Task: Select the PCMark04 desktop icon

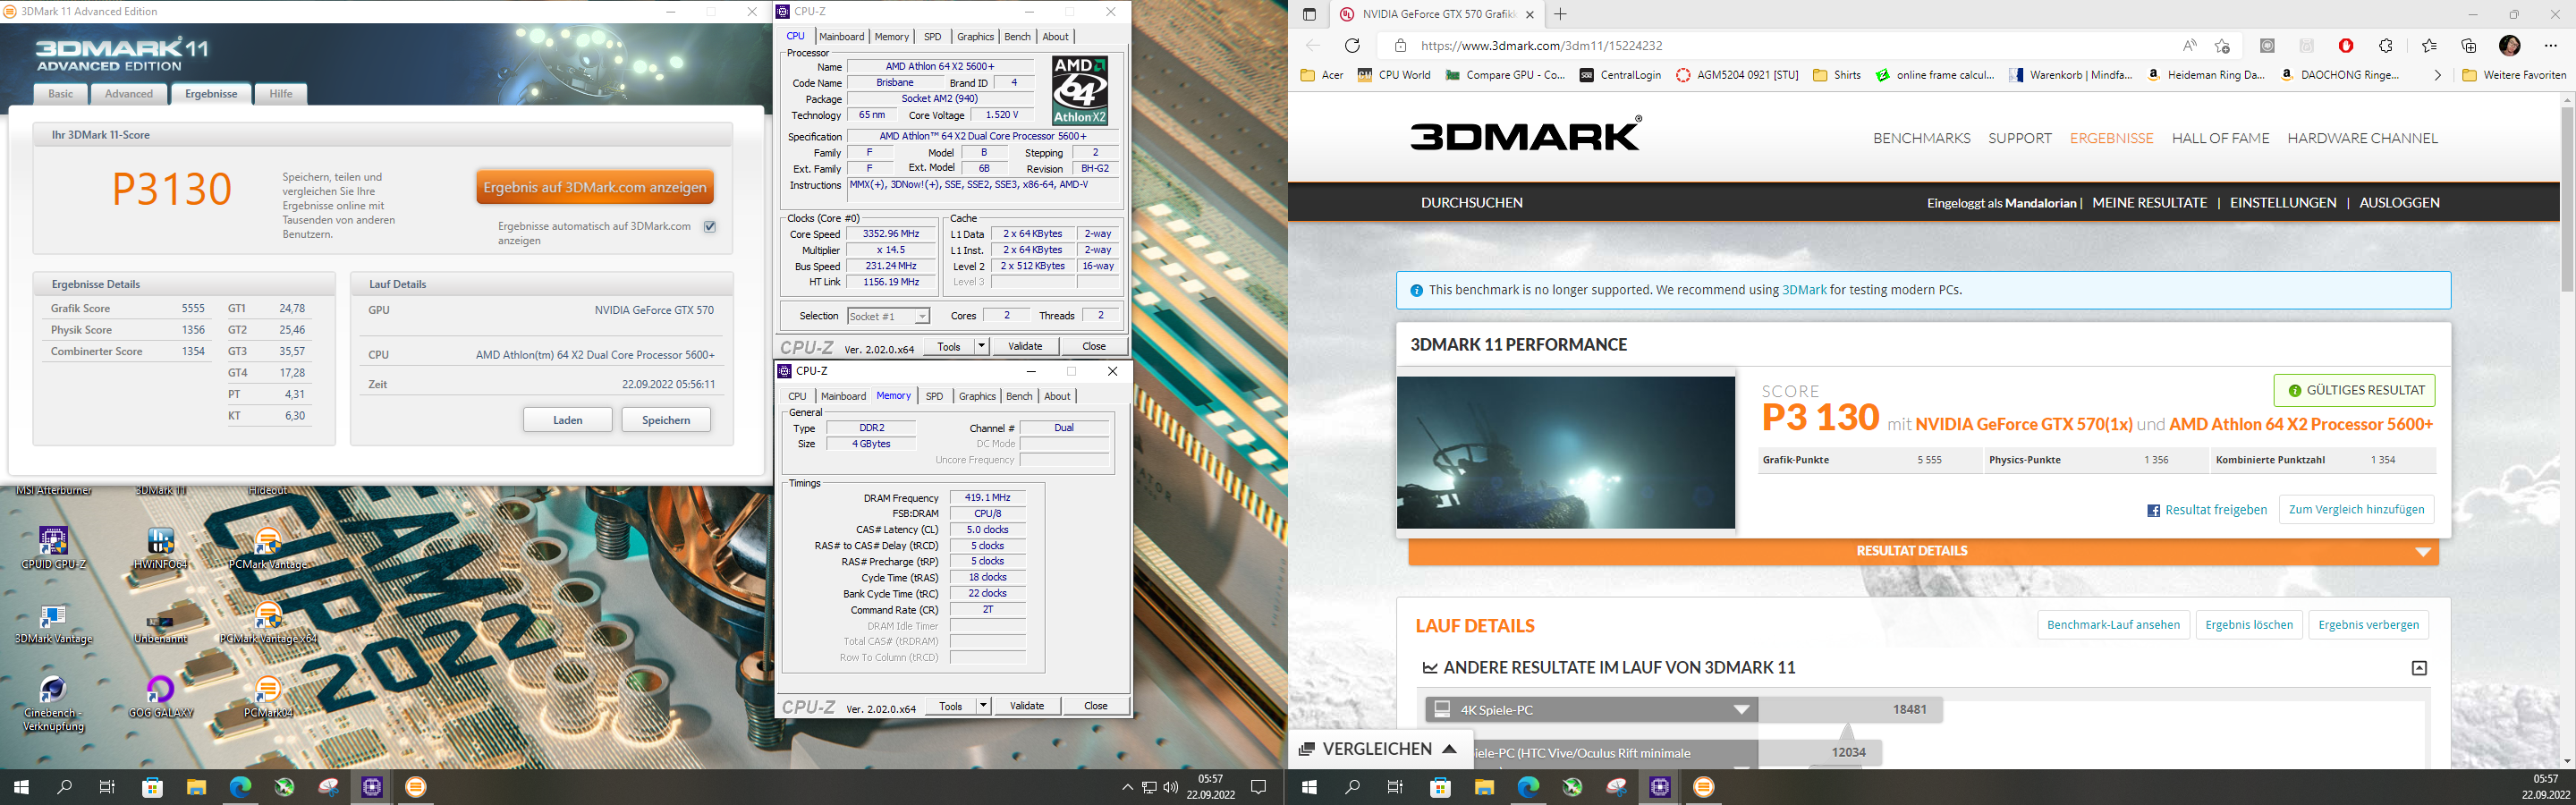Action: (267, 697)
